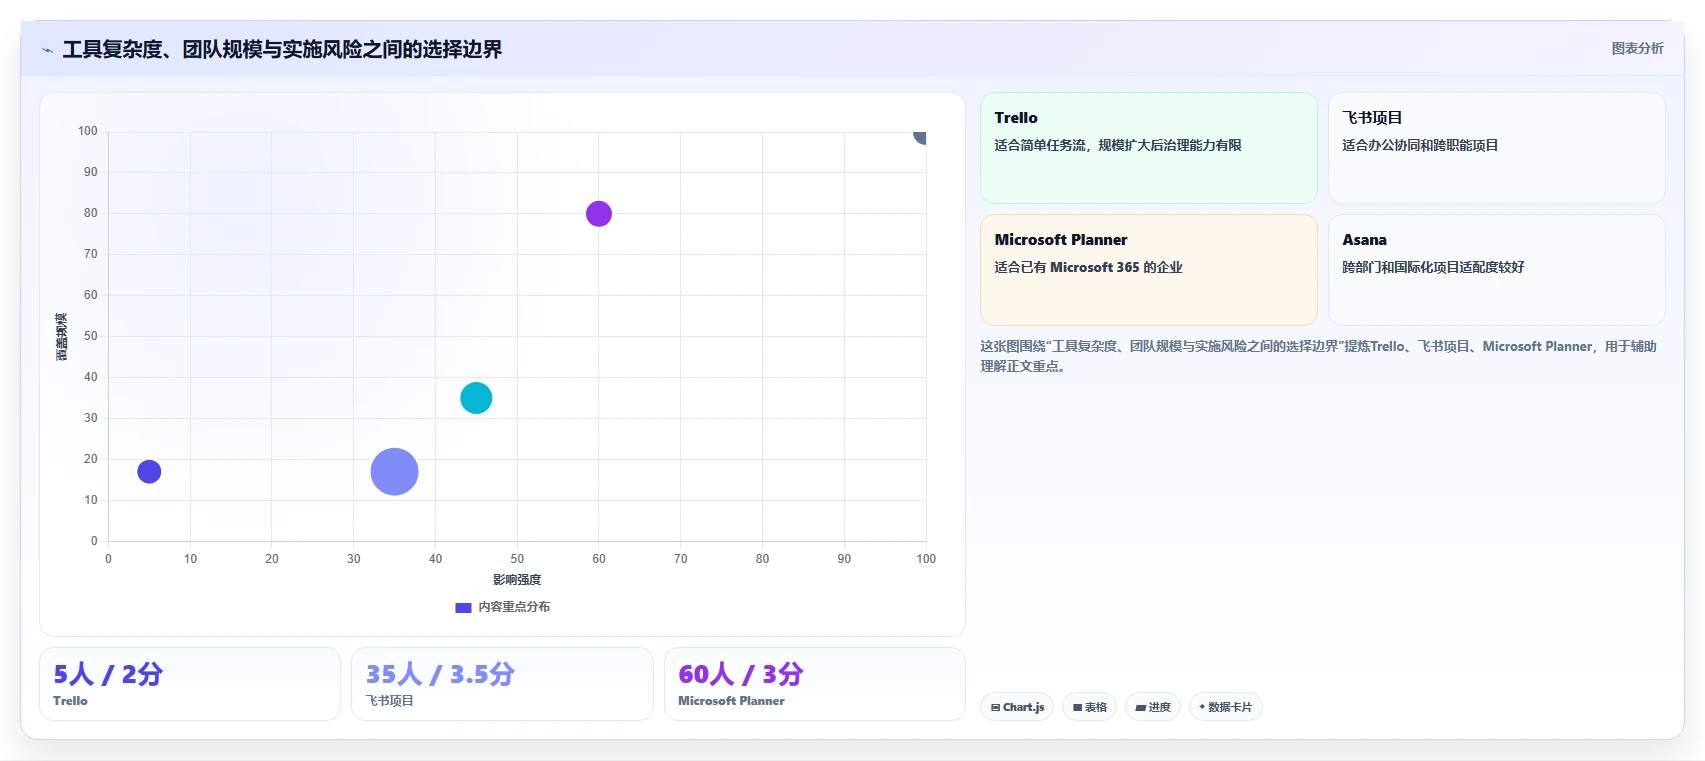Toggle the 内容重点分布 legend item
This screenshot has width=1705, height=761.
click(x=502, y=607)
